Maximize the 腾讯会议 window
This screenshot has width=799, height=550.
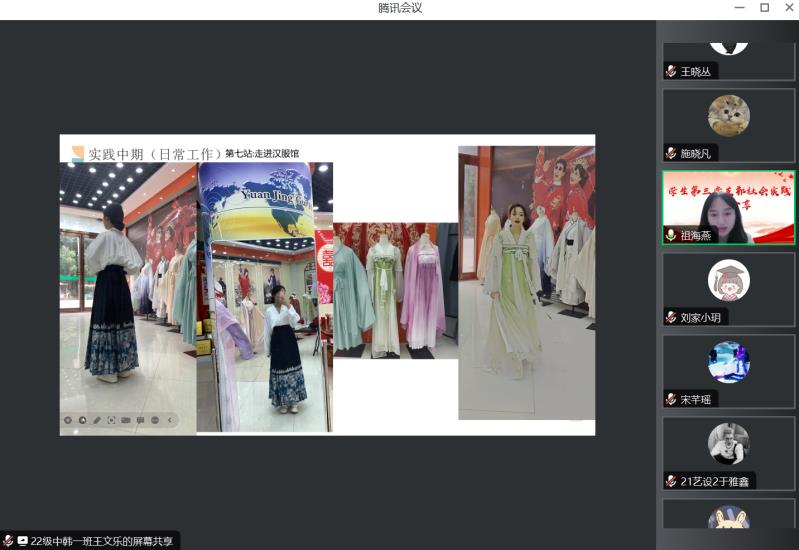764,8
